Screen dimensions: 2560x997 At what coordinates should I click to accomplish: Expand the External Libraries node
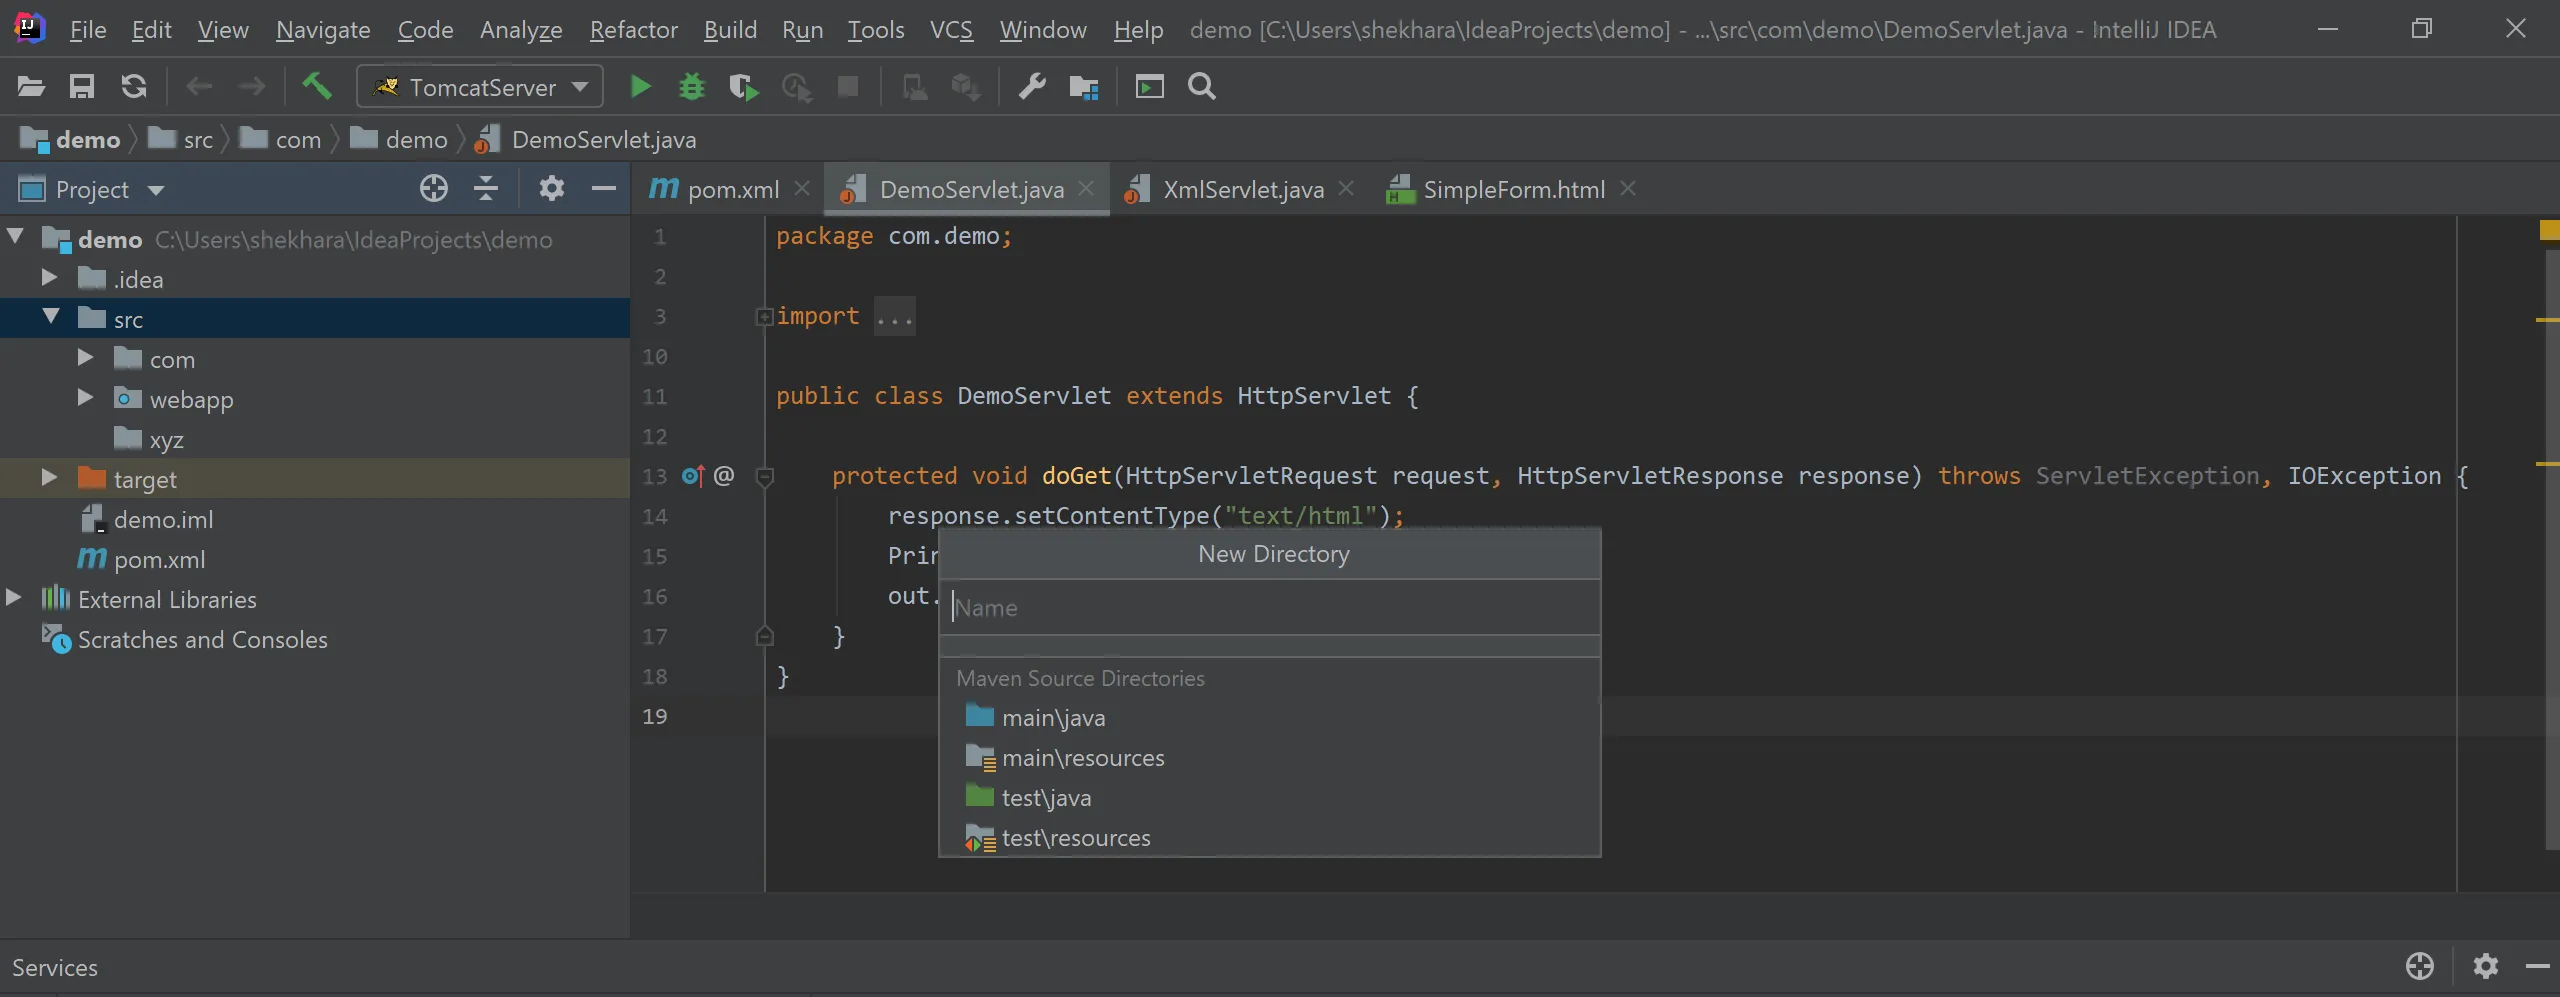coord(14,598)
